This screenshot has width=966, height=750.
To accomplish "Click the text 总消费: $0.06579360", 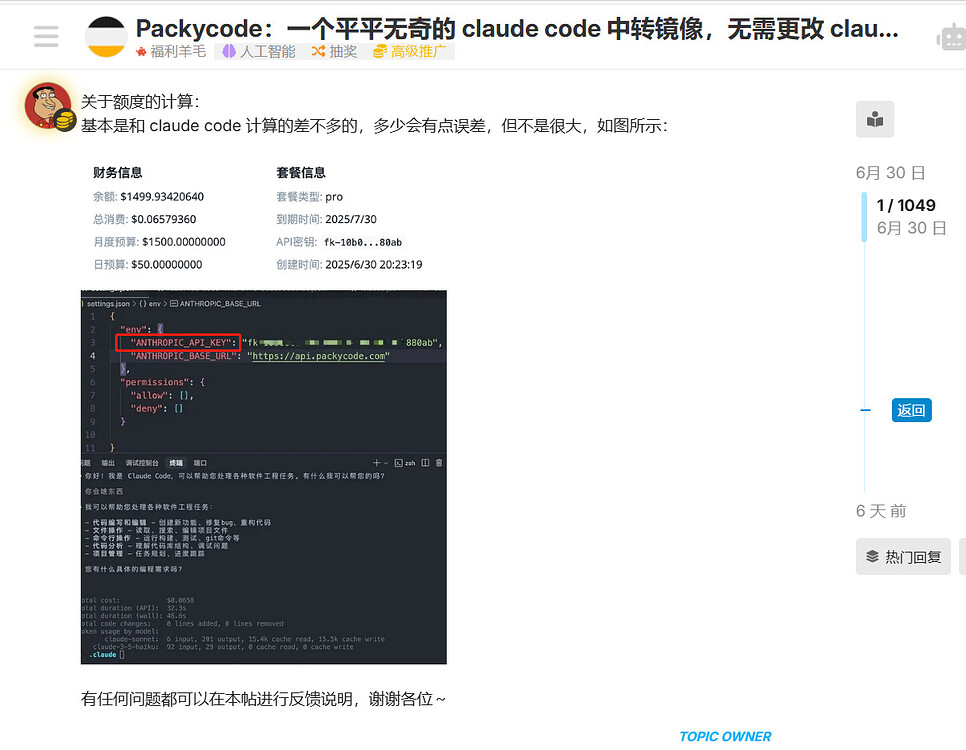I will pos(145,219).
